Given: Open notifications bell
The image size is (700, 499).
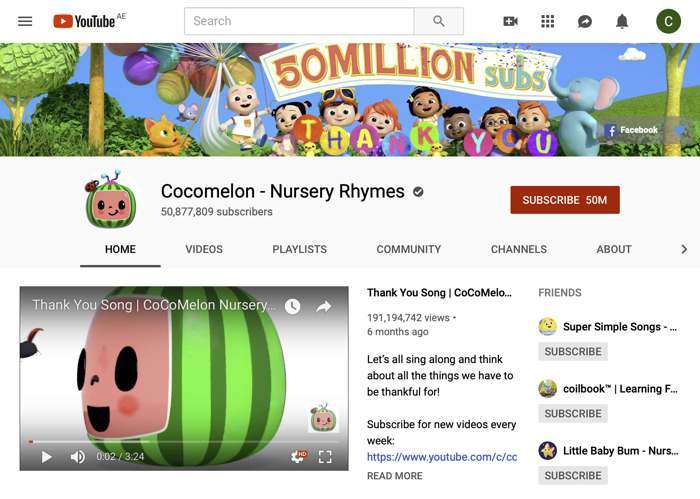Looking at the screenshot, I should point(622,21).
